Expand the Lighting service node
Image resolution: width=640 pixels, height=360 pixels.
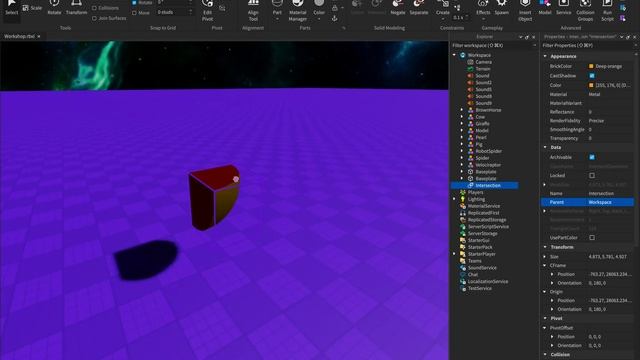(x=454, y=199)
